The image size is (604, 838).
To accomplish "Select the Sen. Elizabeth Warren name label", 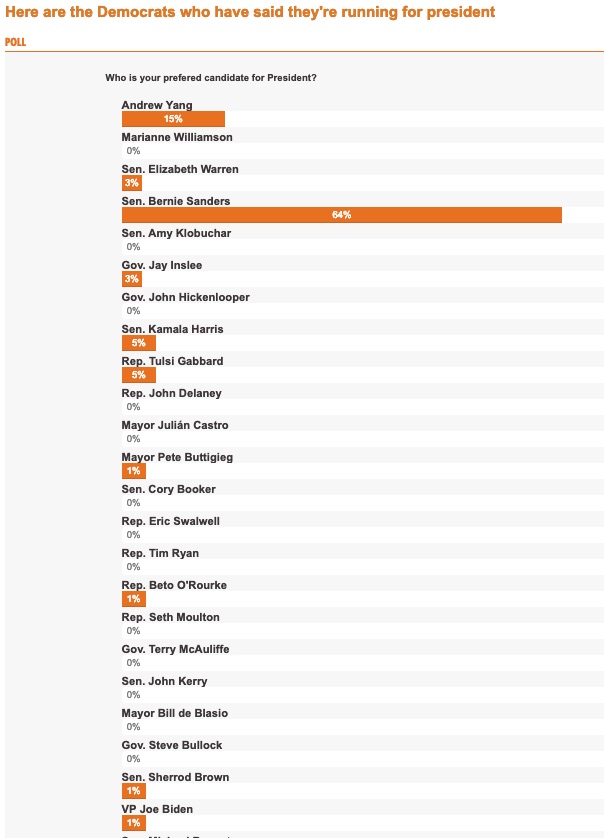I will [x=180, y=169].
